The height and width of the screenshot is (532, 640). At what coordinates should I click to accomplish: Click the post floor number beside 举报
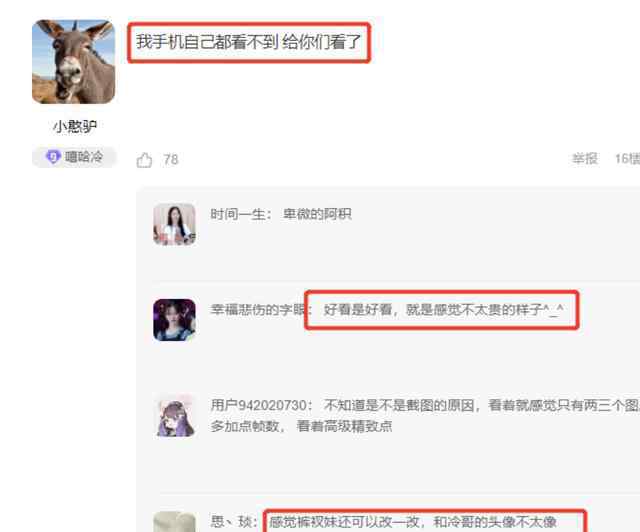pyautogui.click(x=627, y=158)
